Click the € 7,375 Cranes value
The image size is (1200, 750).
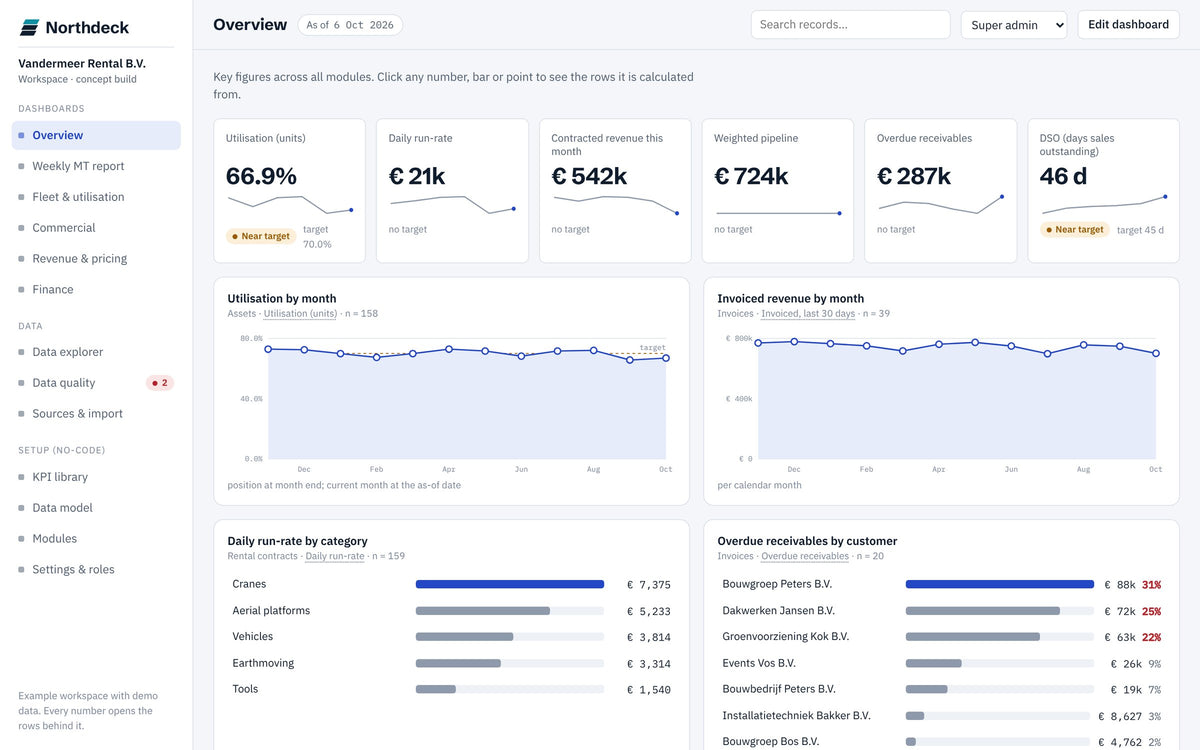pyautogui.click(x=649, y=585)
